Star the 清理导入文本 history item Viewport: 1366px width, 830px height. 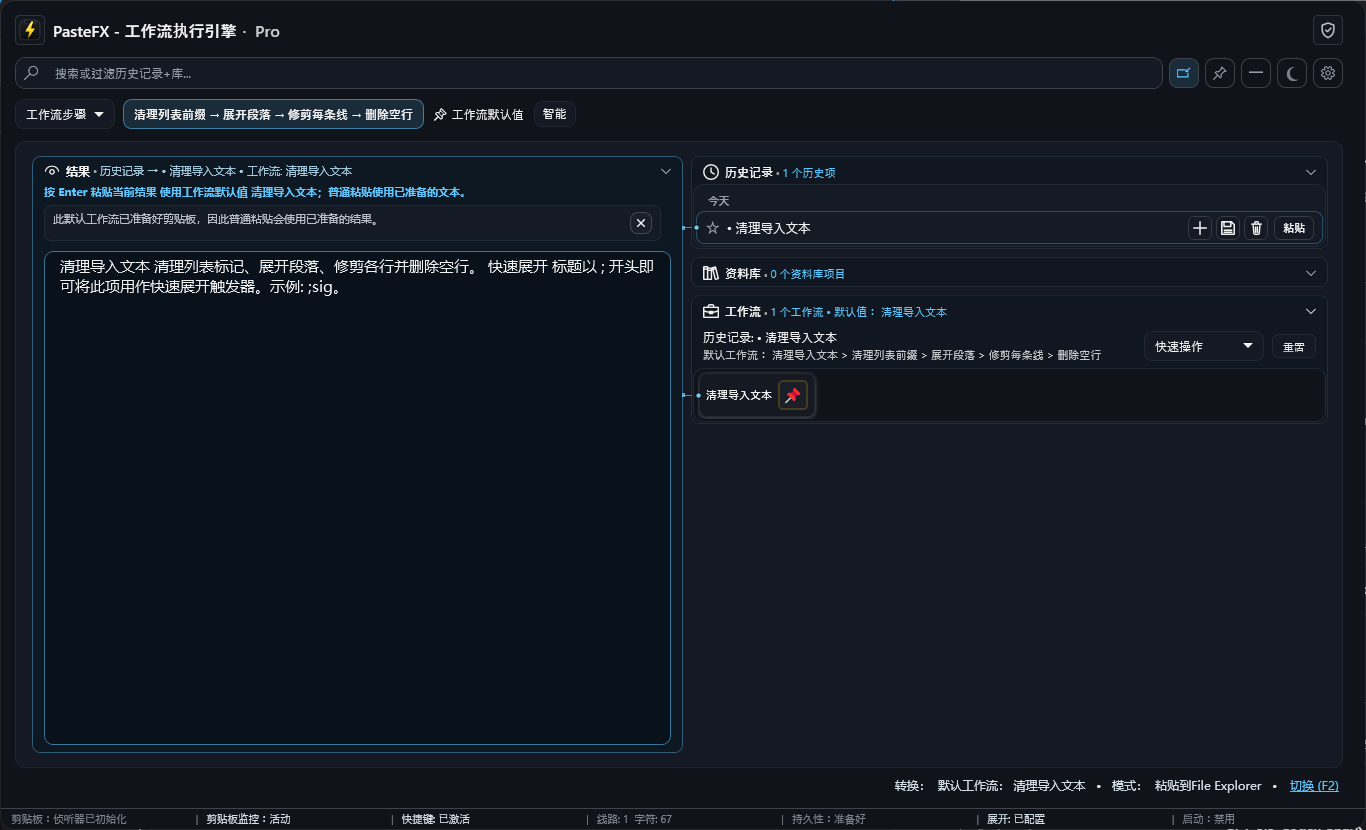point(713,228)
